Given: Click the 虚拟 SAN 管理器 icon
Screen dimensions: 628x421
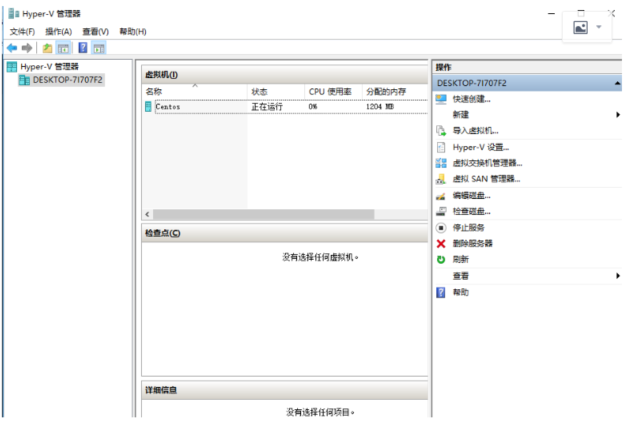Looking at the screenshot, I should (441, 179).
